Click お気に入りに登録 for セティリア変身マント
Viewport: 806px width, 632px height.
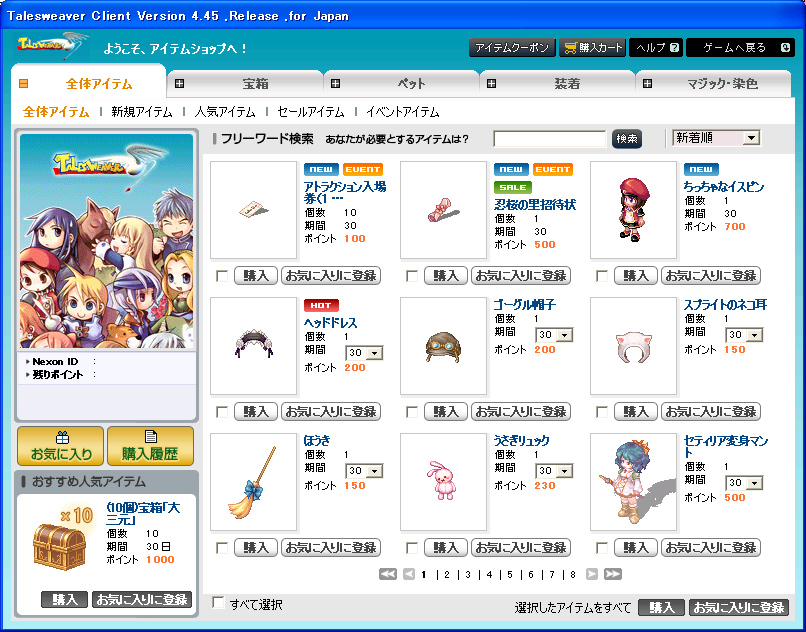tap(711, 548)
